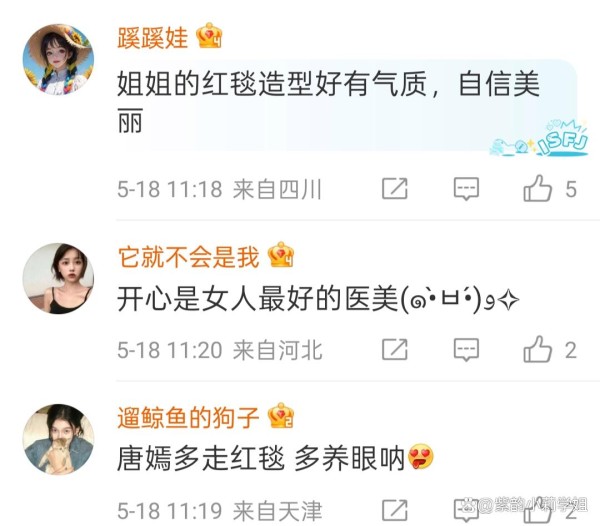Screen dimensions: 600x526
Task: View the straw hat girl avatar
Action: pyautogui.click(x=58, y=59)
